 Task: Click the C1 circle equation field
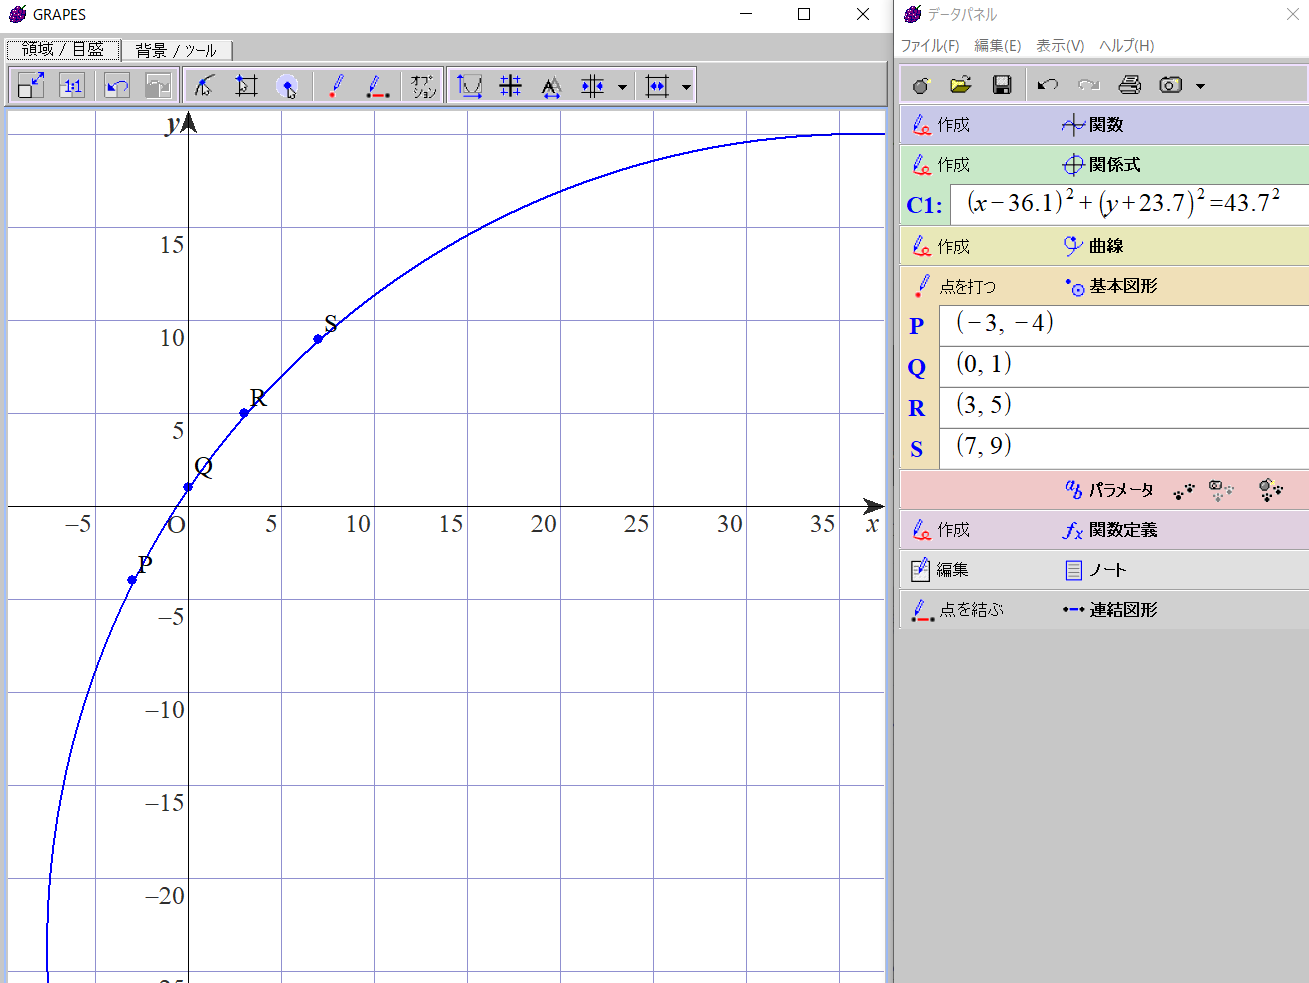1129,204
